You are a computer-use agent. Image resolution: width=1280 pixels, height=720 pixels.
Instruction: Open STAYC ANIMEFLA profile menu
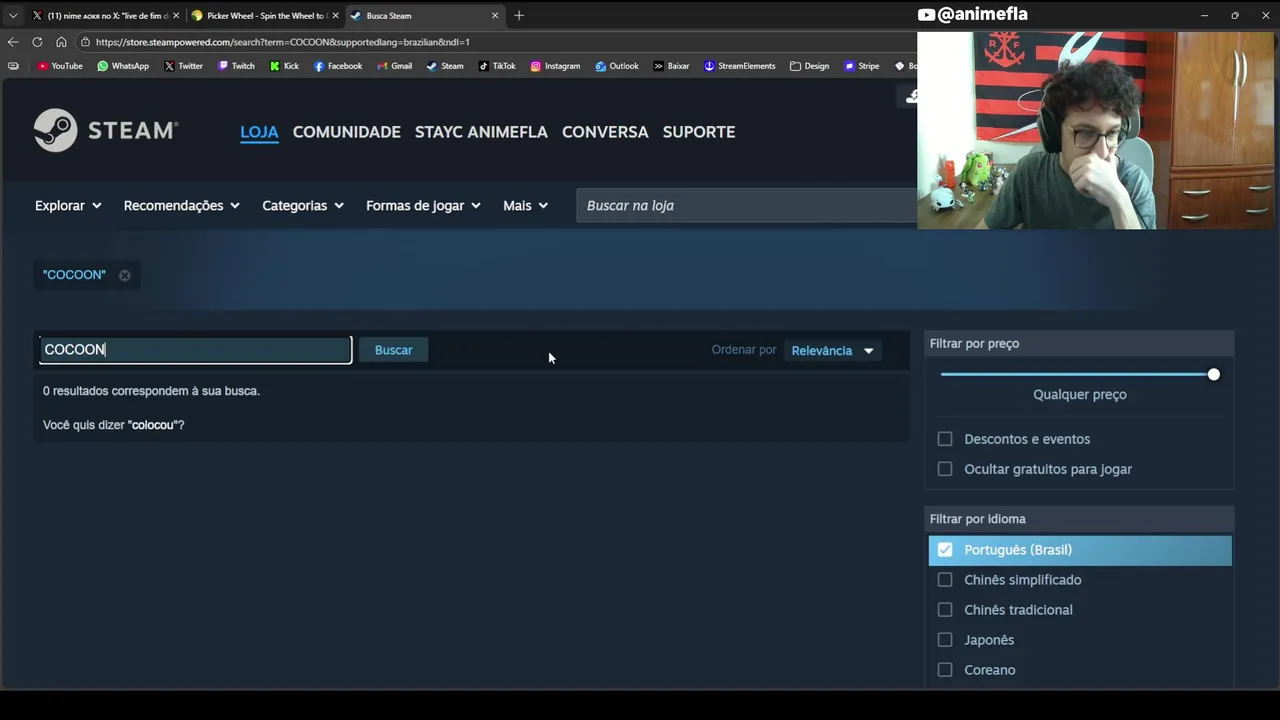tap(481, 132)
